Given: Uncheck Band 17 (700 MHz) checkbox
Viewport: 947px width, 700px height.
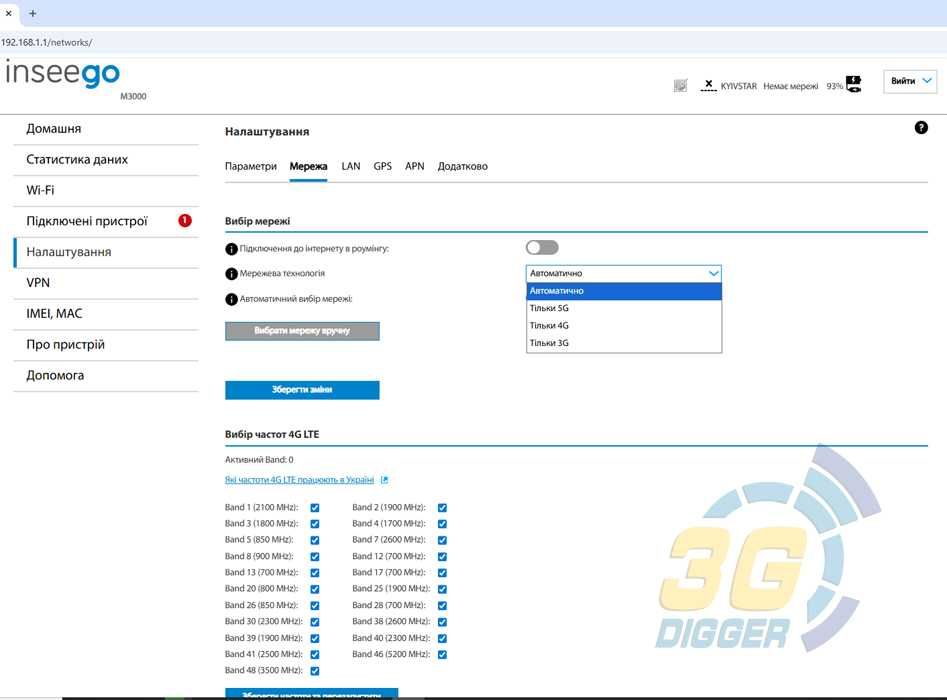Looking at the screenshot, I should pos(442,573).
